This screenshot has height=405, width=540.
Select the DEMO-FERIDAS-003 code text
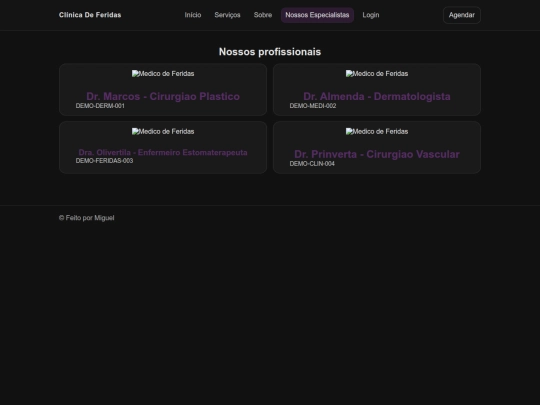coord(104,161)
